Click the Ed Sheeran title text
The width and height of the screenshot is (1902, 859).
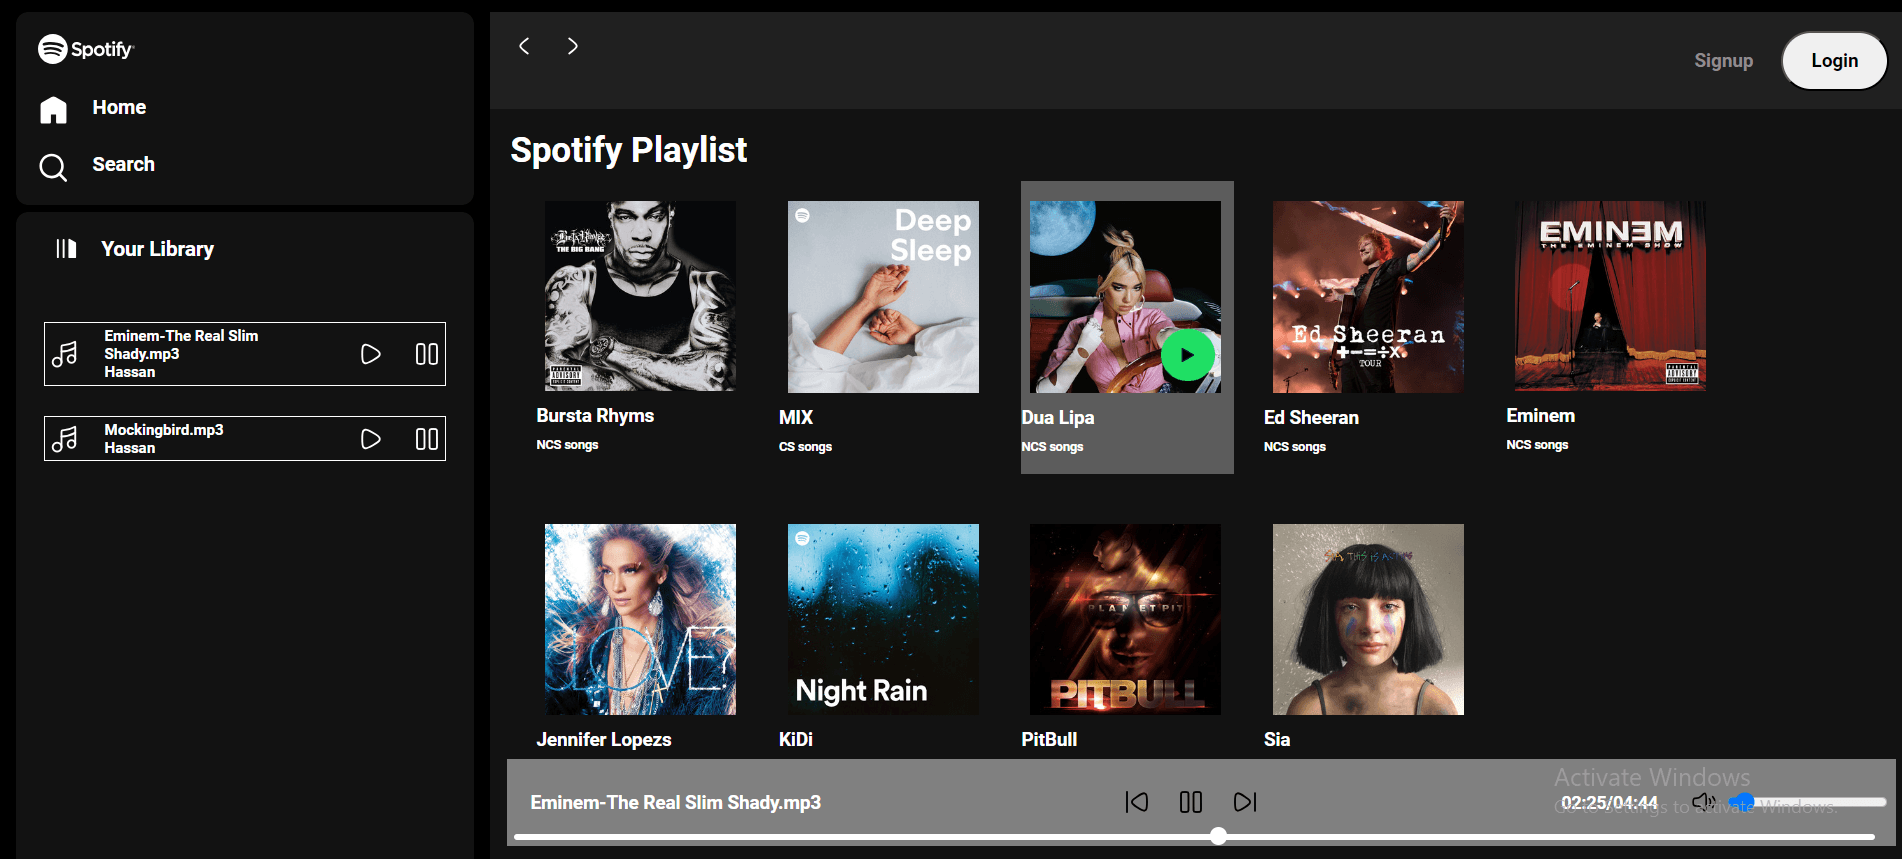point(1311,418)
